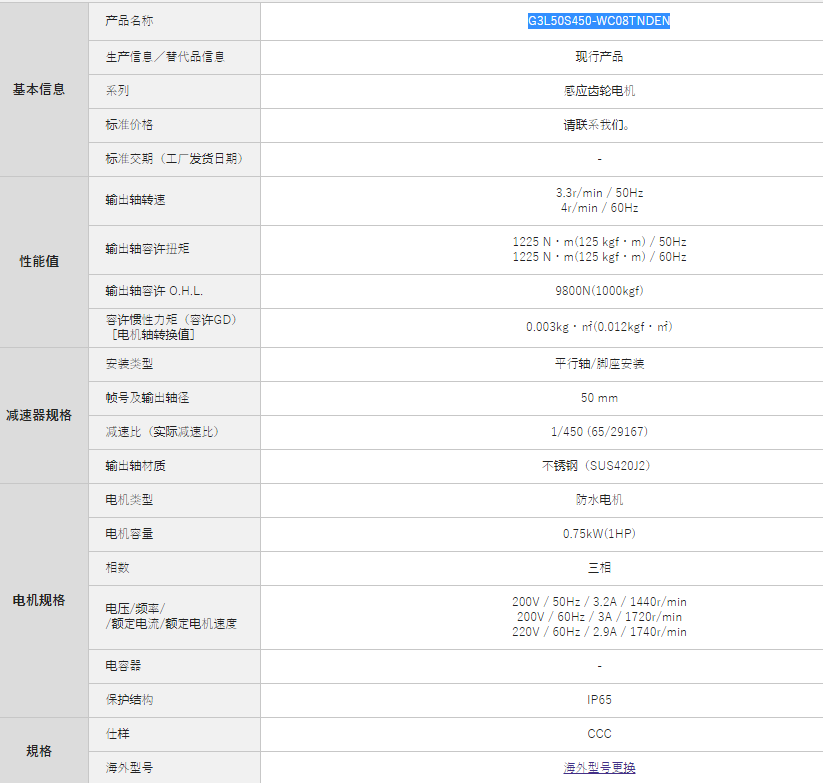Click the 1/450 (65/29167) reduction ratio value
Image resolution: width=823 pixels, height=783 pixels.
[599, 432]
